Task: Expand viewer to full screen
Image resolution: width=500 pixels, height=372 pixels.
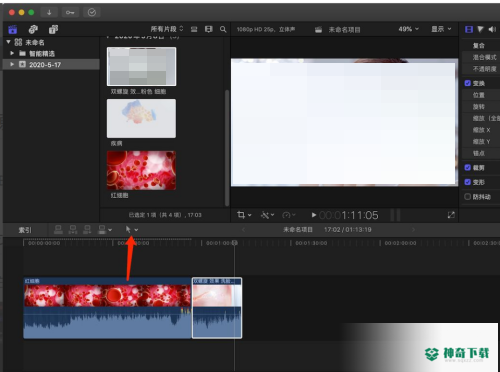Action: [x=451, y=215]
